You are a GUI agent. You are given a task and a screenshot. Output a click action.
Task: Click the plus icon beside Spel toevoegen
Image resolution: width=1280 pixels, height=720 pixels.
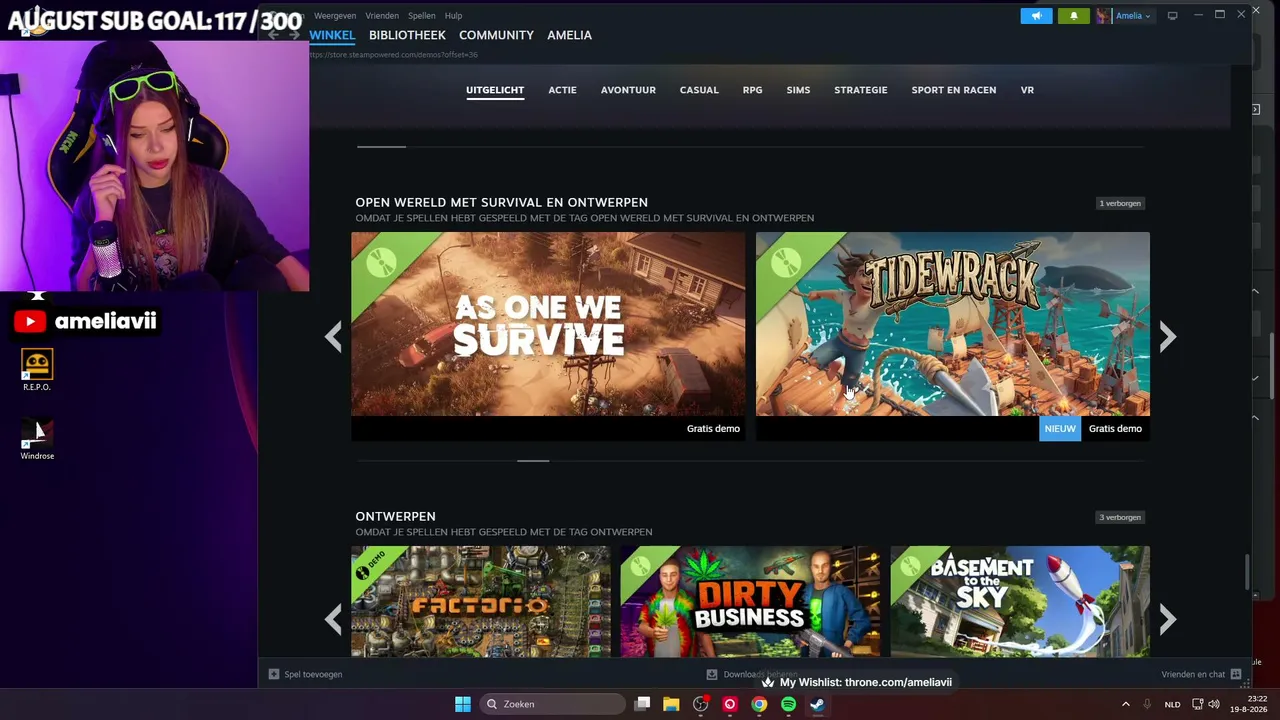coord(274,674)
